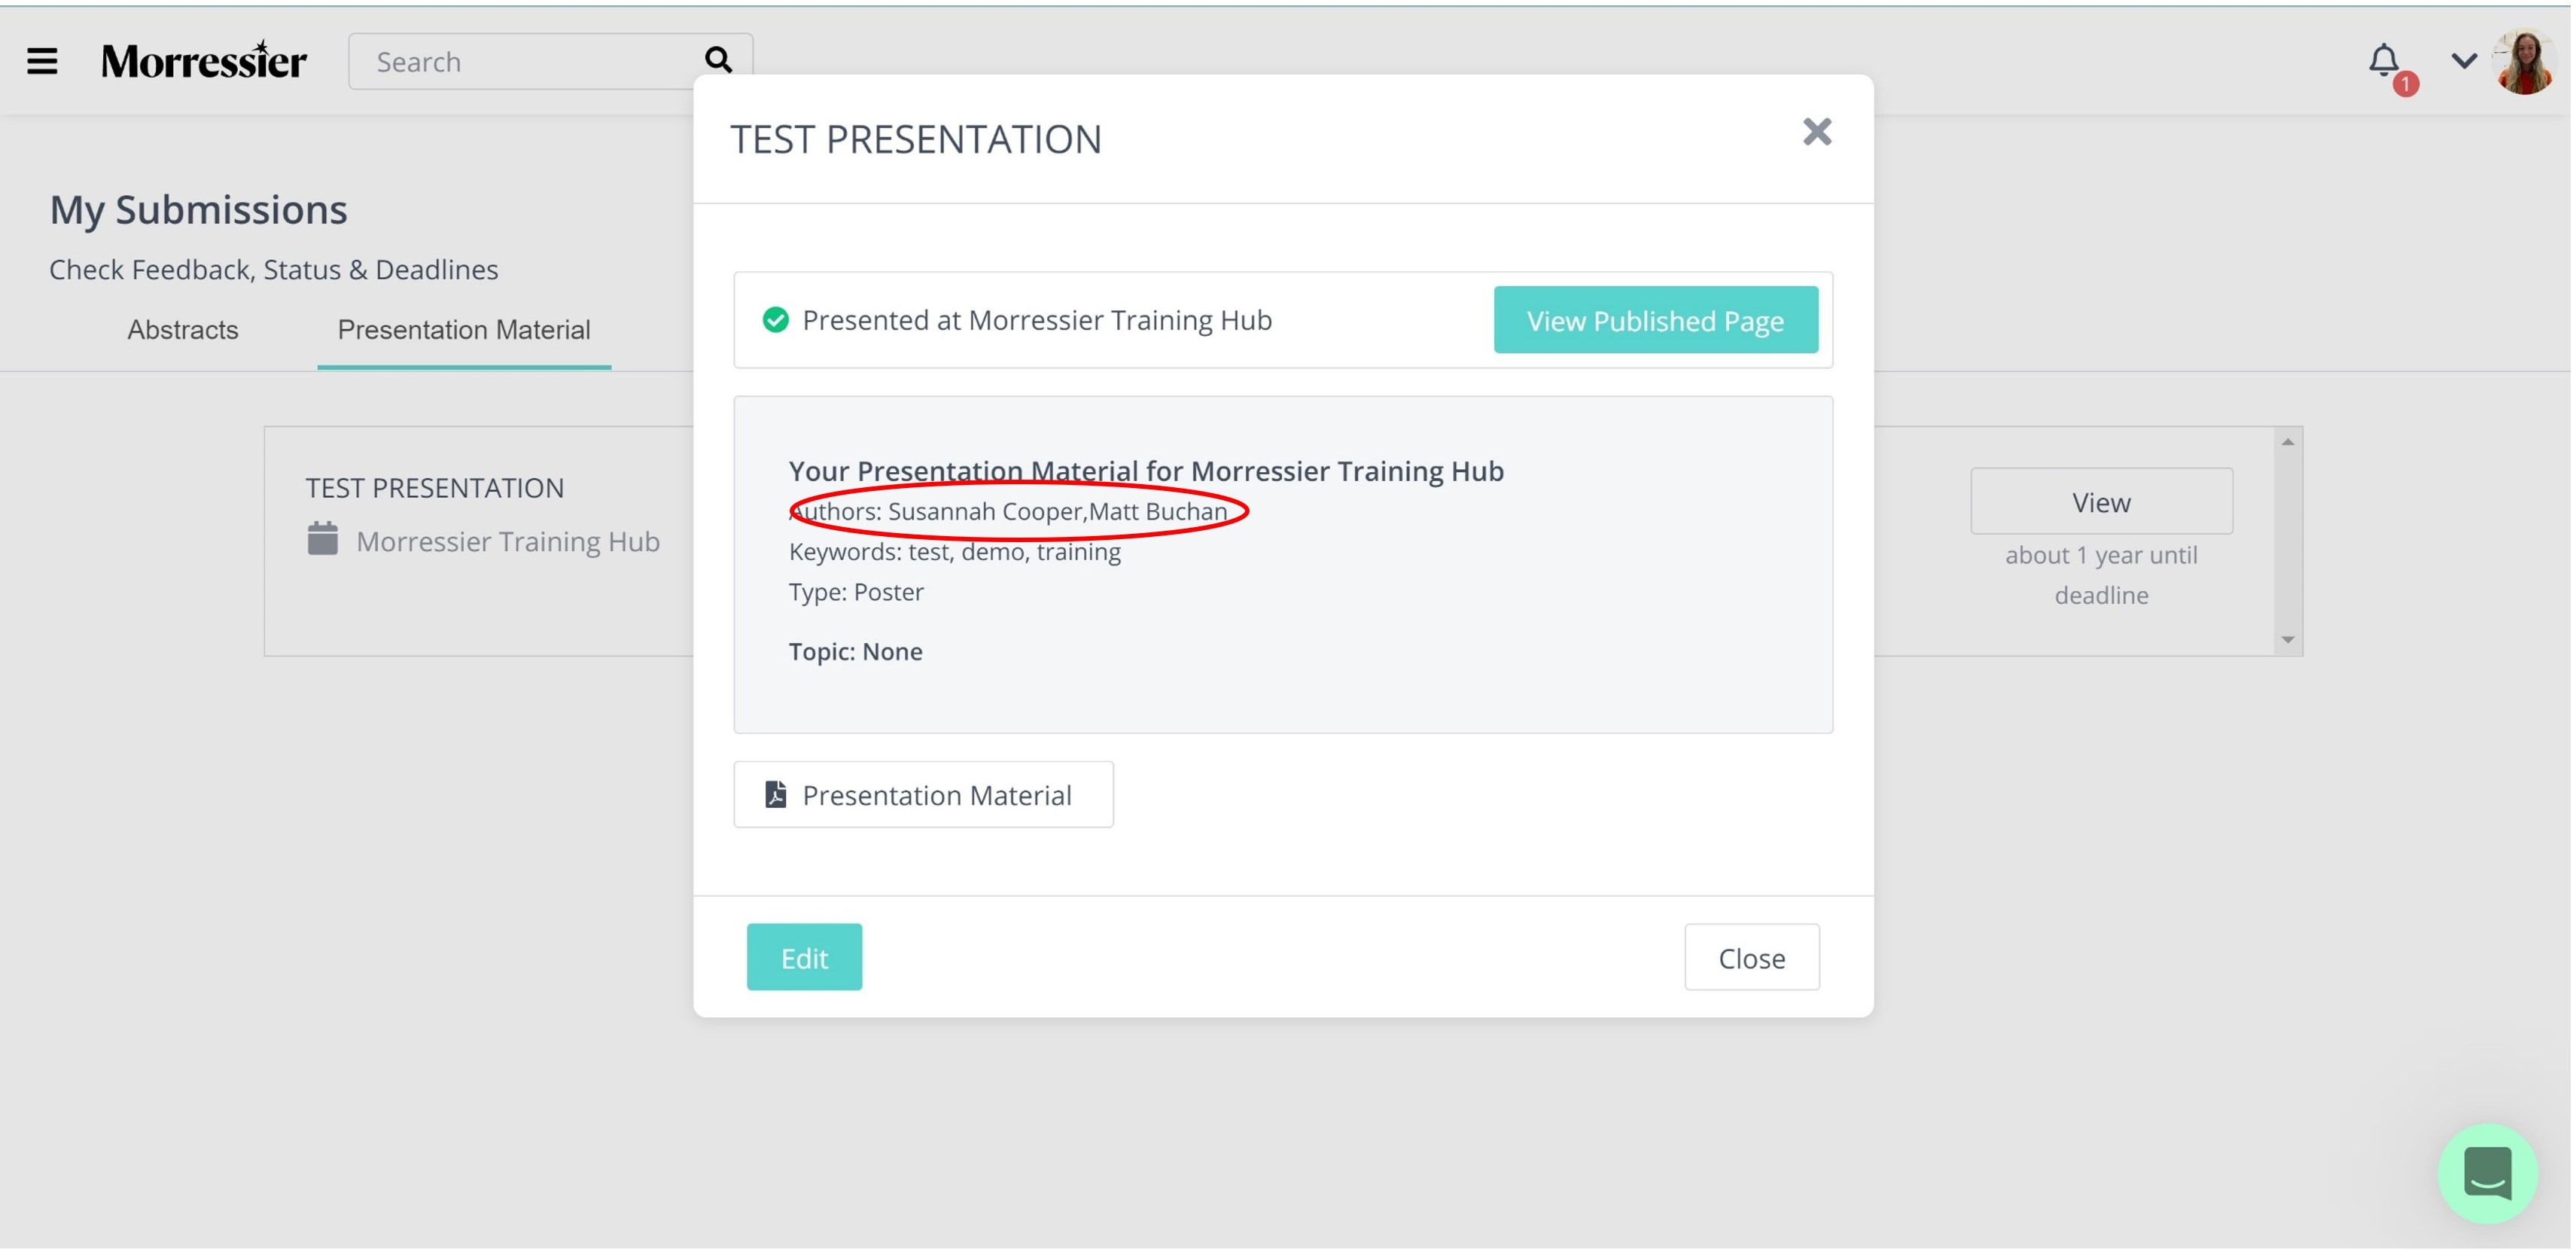Click the search magnifier icon

point(718,60)
